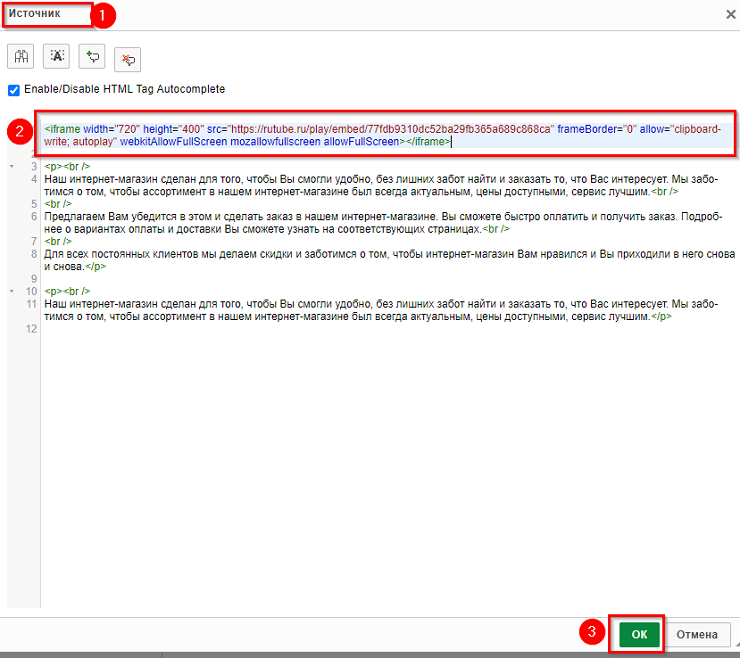
Task: Click line number 11 in the gutter
Action: pyautogui.click(x=31, y=303)
